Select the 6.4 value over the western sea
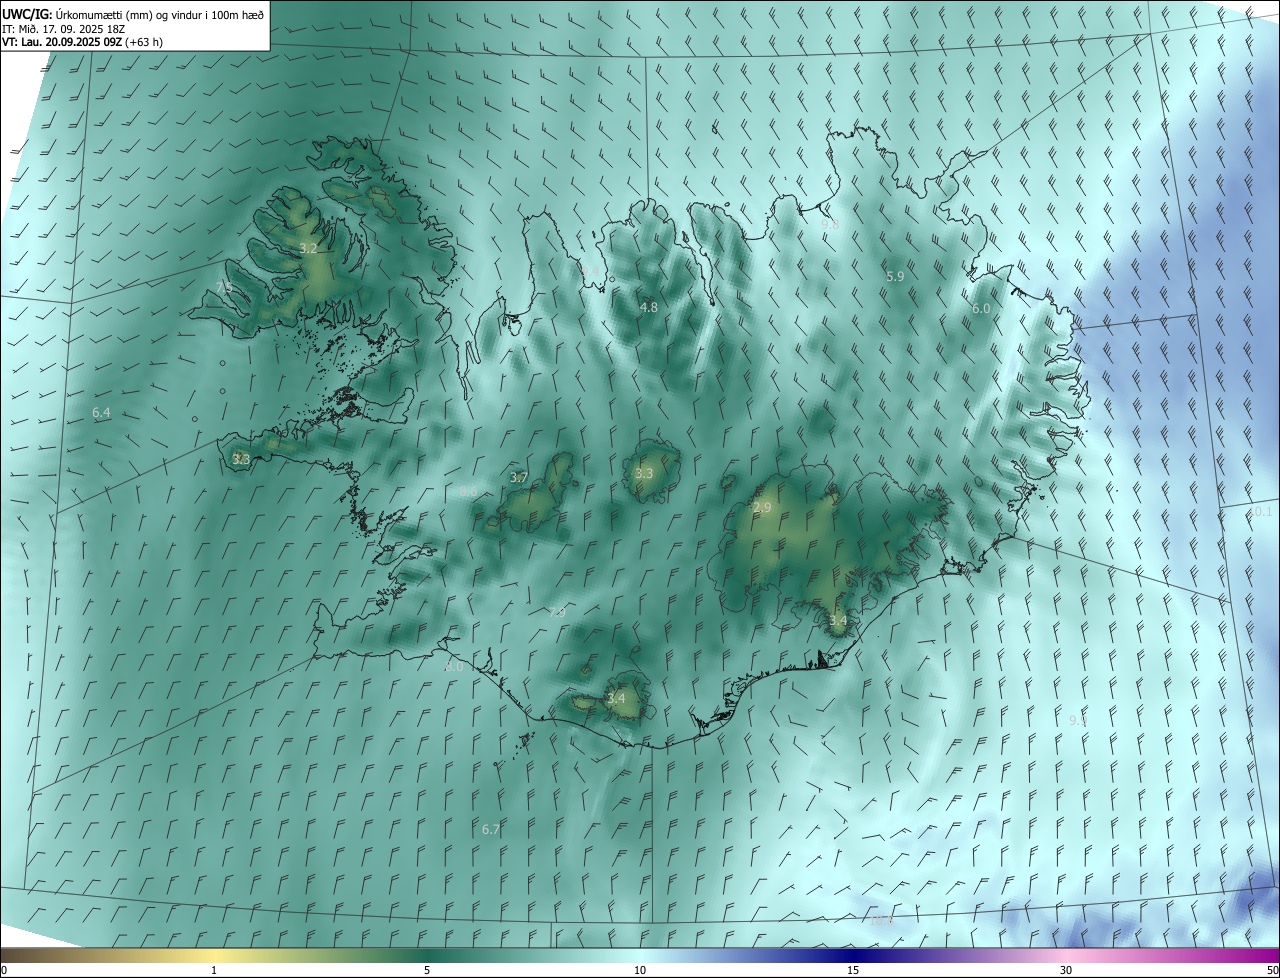 pos(101,412)
